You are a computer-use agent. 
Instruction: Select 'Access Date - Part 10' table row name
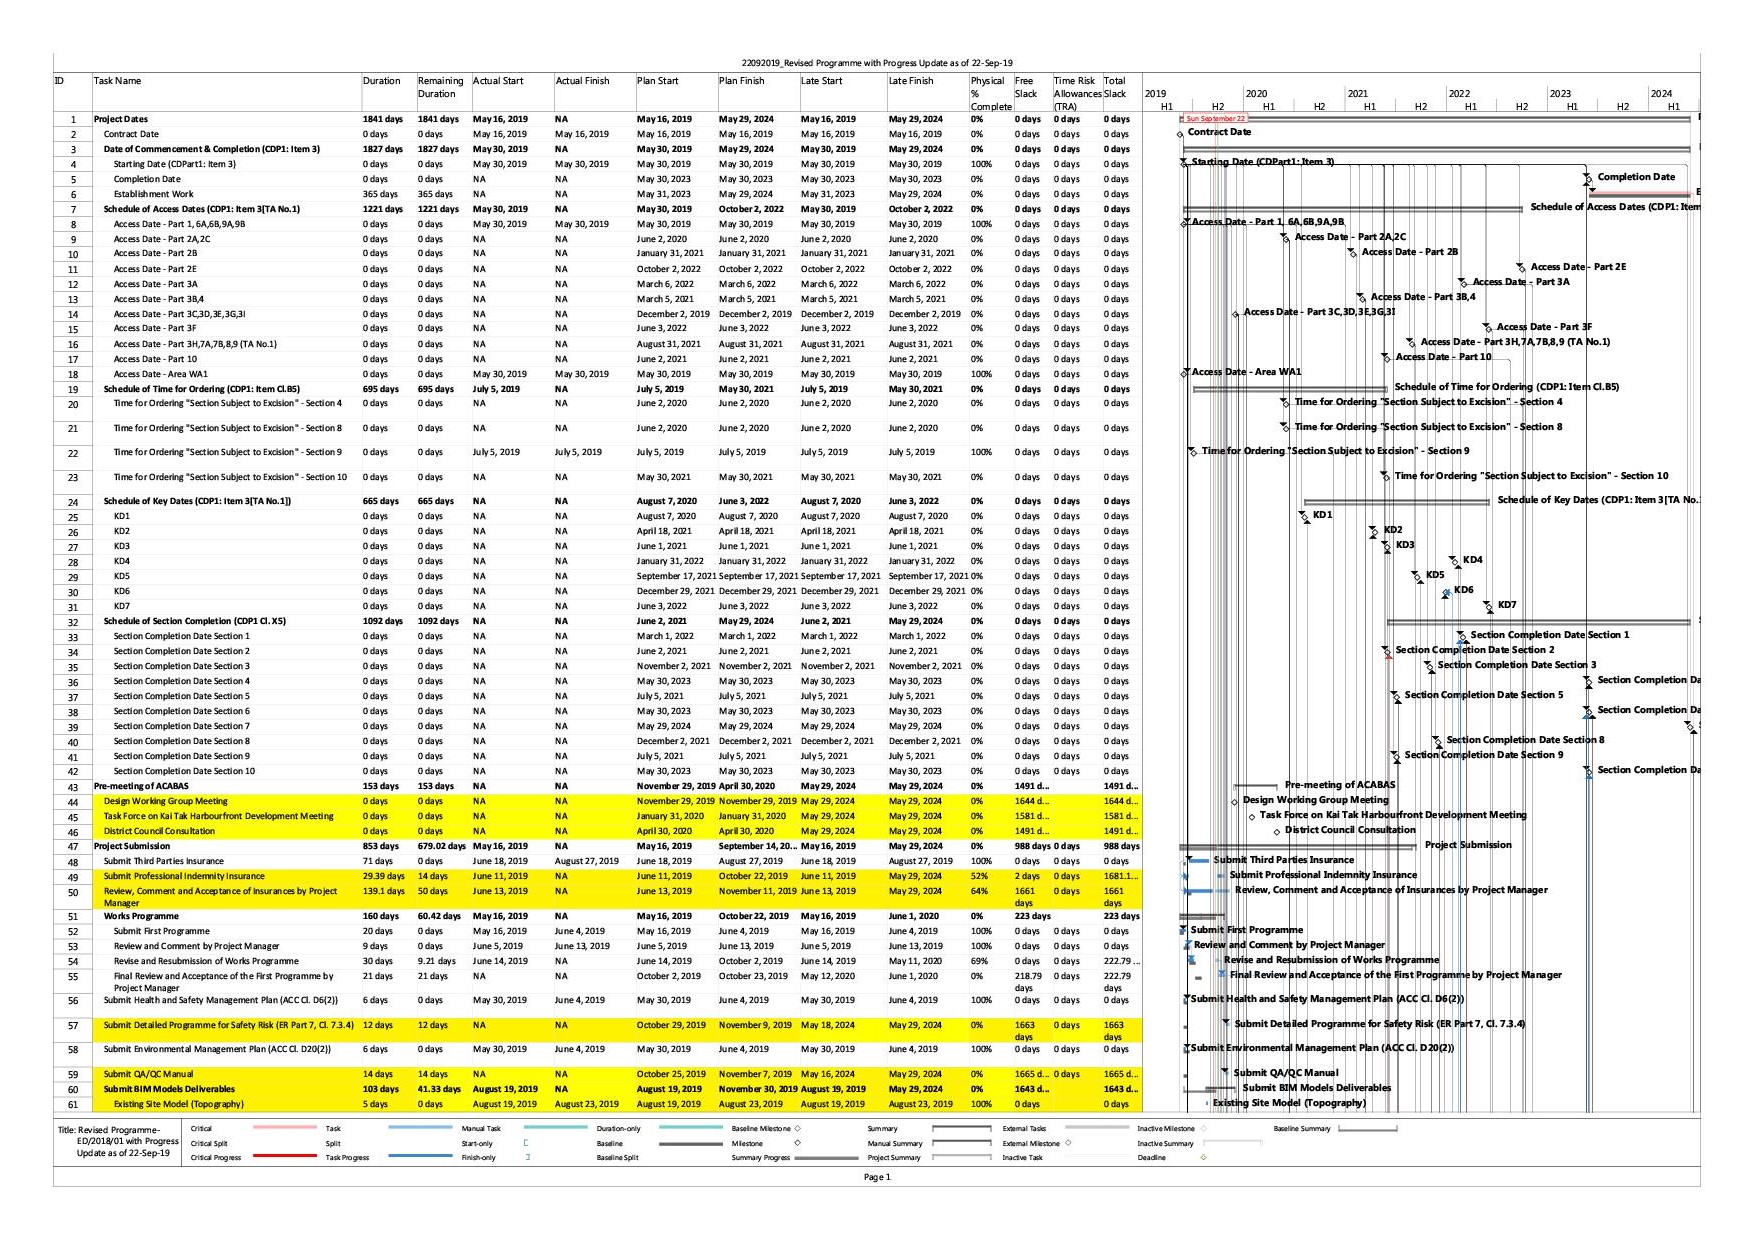[155, 359]
